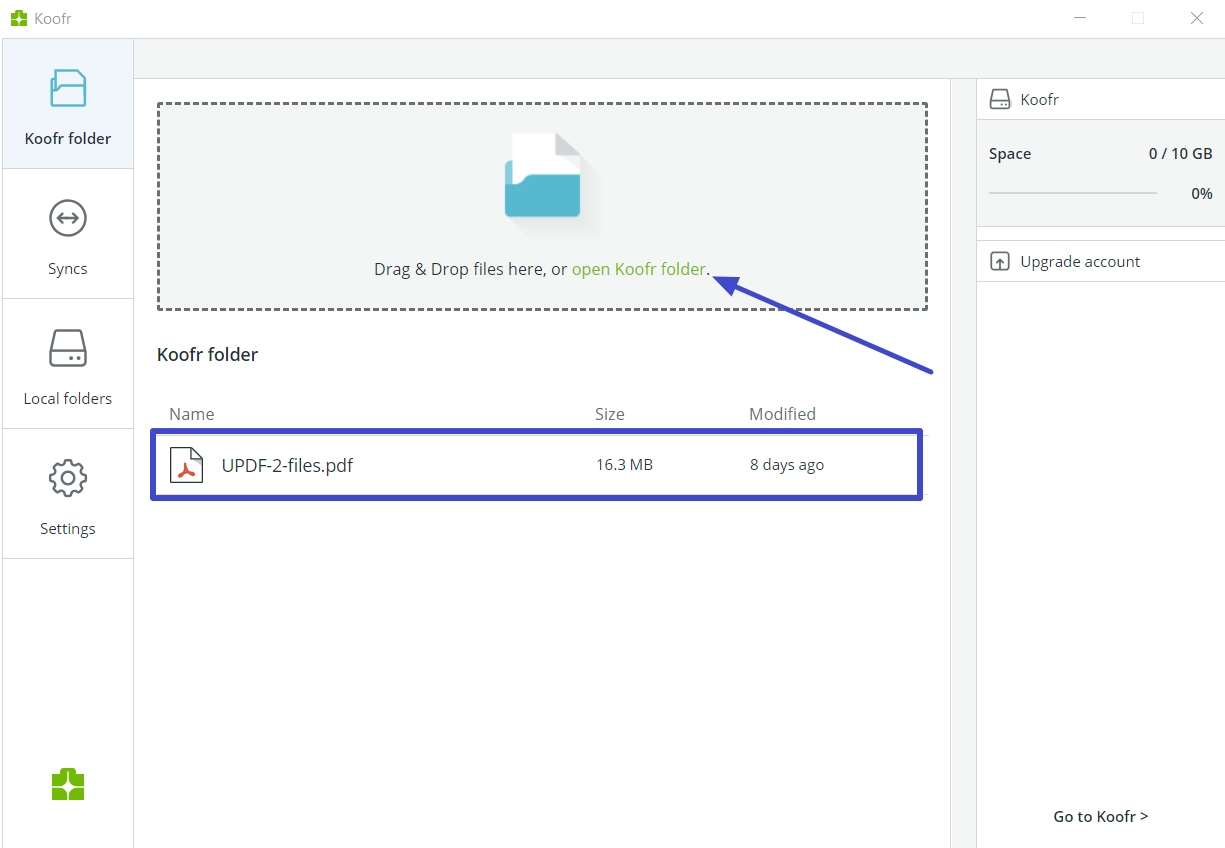1225x848 pixels.
Task: Click the blue folder icon in drop area
Action: pos(543,176)
